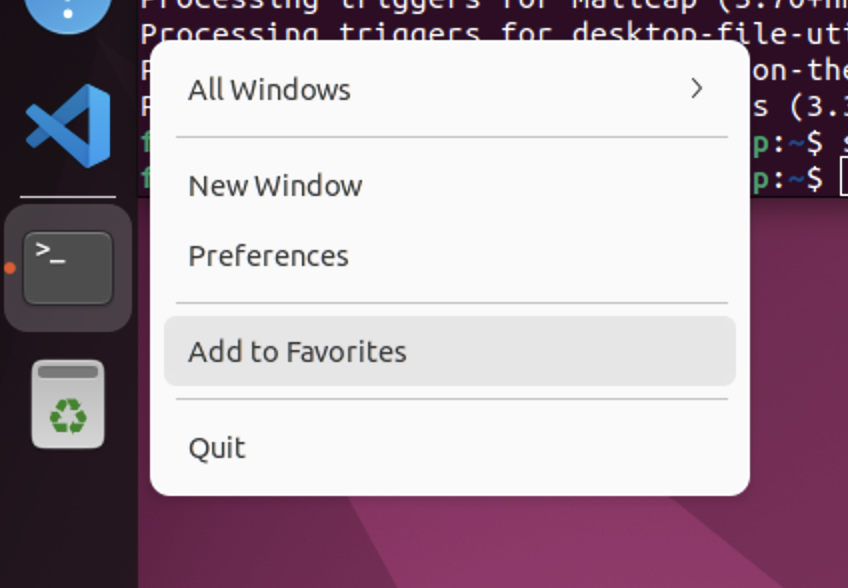Image resolution: width=848 pixels, height=588 pixels.
Task: Pin Terminal with Add to Favorites
Action: point(297,352)
